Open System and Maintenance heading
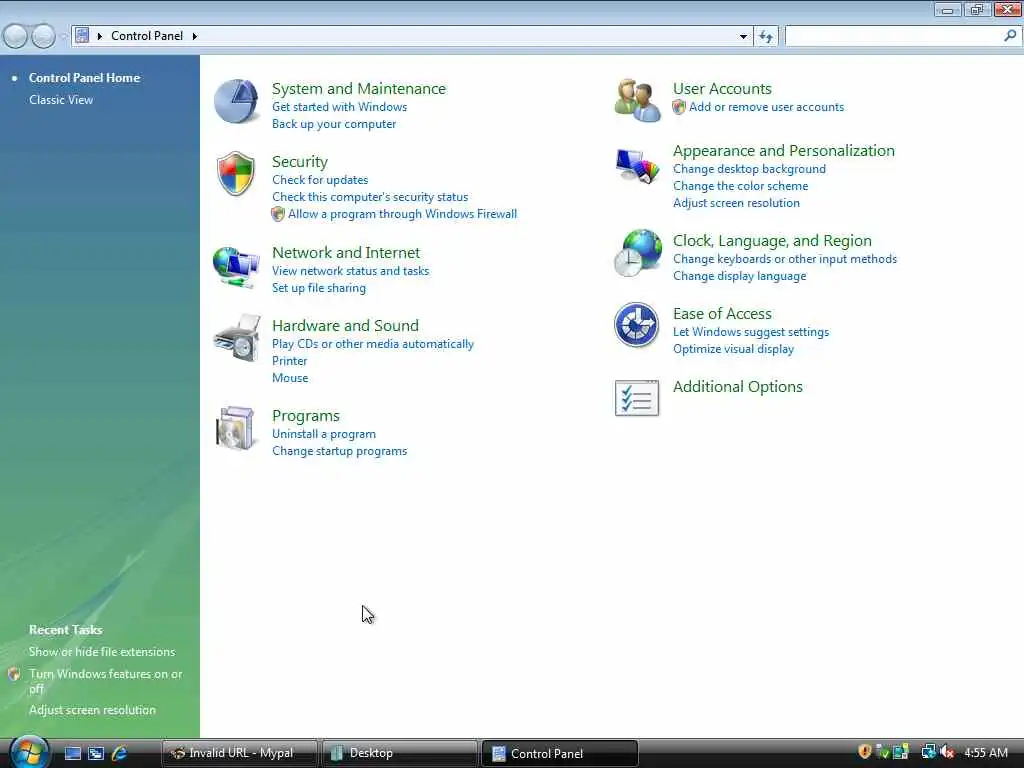 click(359, 89)
